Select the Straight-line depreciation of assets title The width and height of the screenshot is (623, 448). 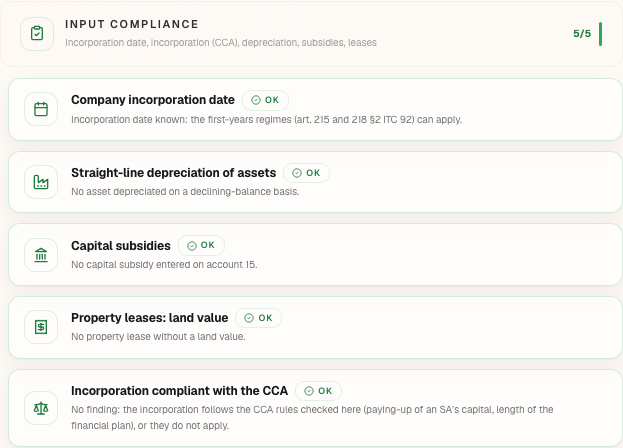tap(174, 173)
